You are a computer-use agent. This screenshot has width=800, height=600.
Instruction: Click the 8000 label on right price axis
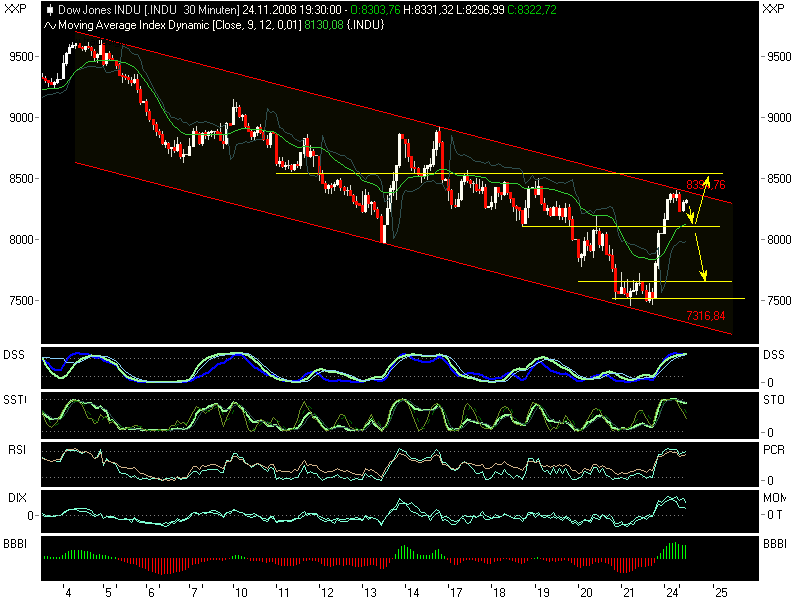pyautogui.click(x=780, y=239)
